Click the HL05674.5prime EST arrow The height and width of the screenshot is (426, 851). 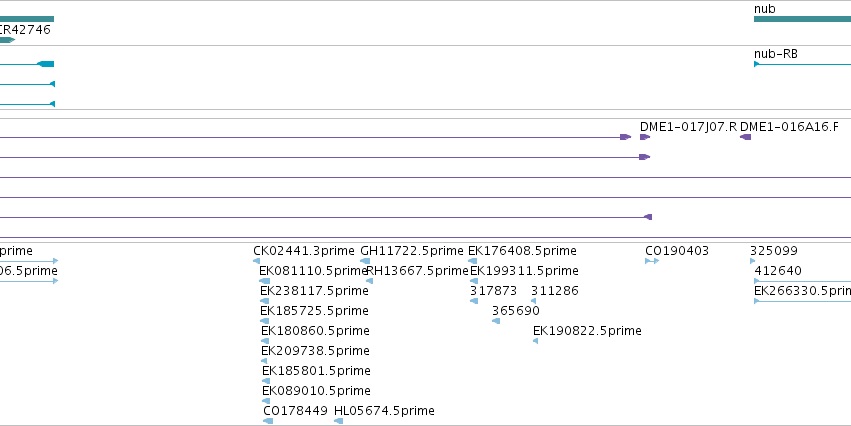[x=339, y=421]
